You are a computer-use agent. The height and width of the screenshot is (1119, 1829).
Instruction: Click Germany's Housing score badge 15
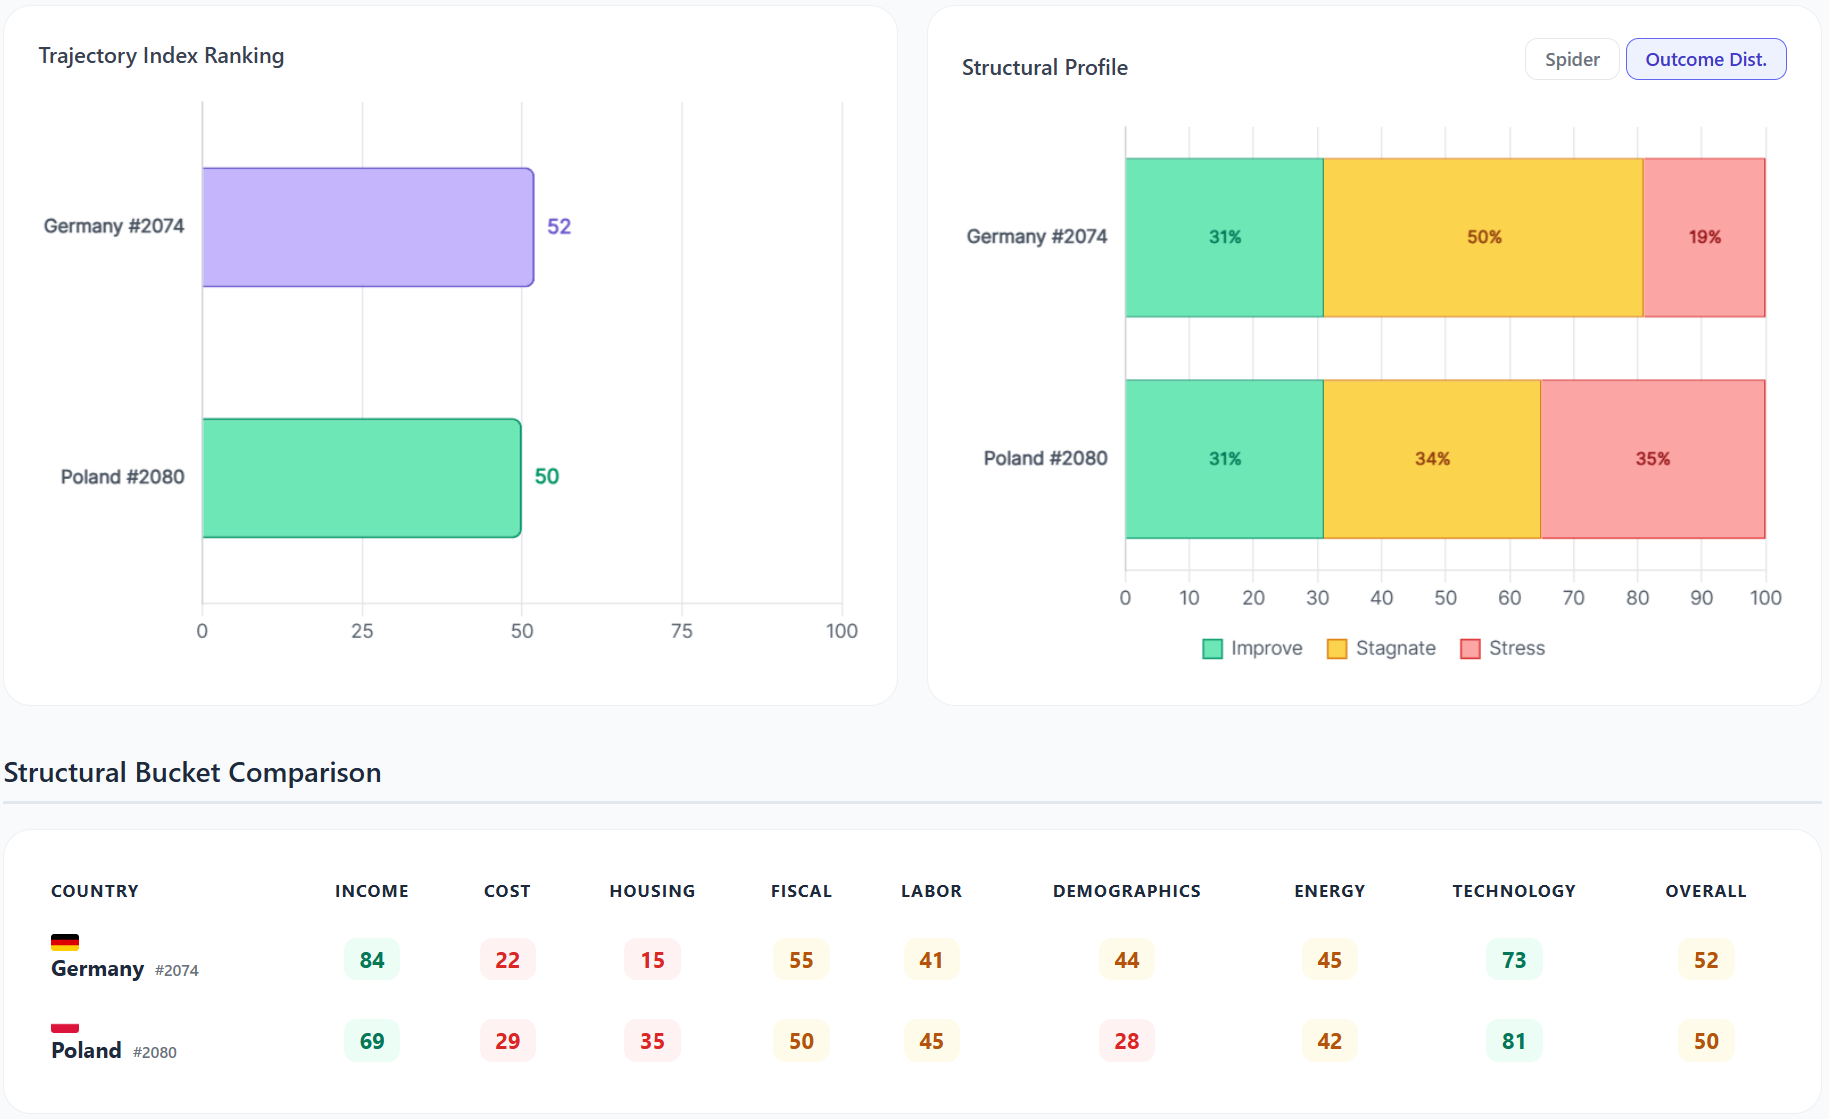click(652, 960)
